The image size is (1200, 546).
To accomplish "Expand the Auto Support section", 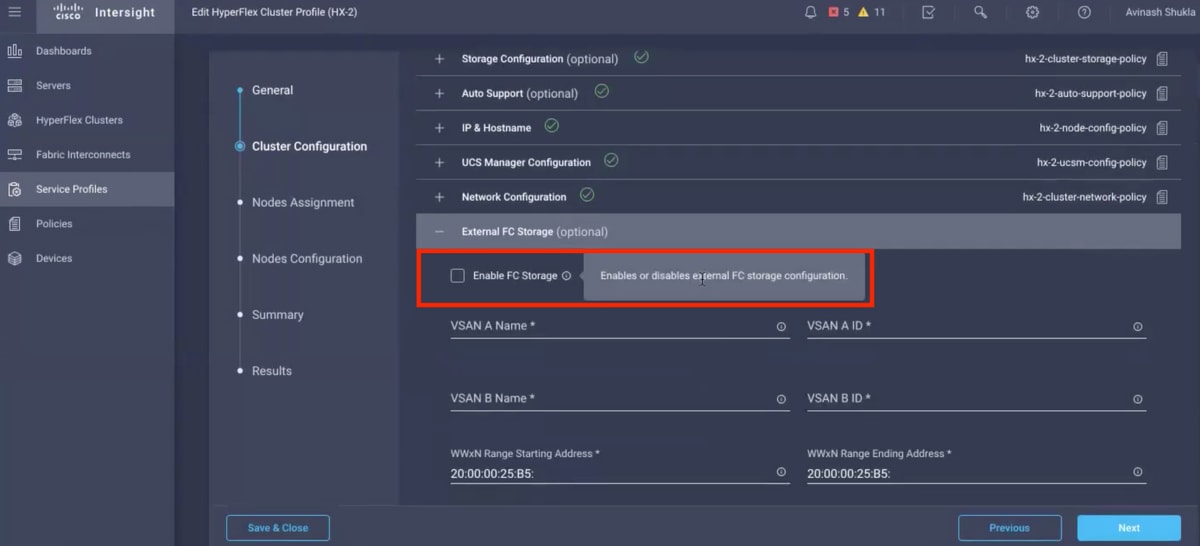I will (439, 94).
